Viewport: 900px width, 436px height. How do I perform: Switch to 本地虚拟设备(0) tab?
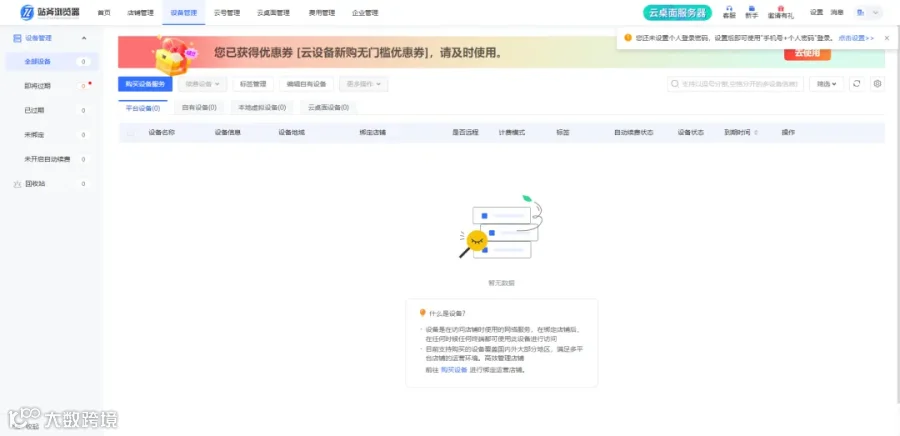pos(262,107)
